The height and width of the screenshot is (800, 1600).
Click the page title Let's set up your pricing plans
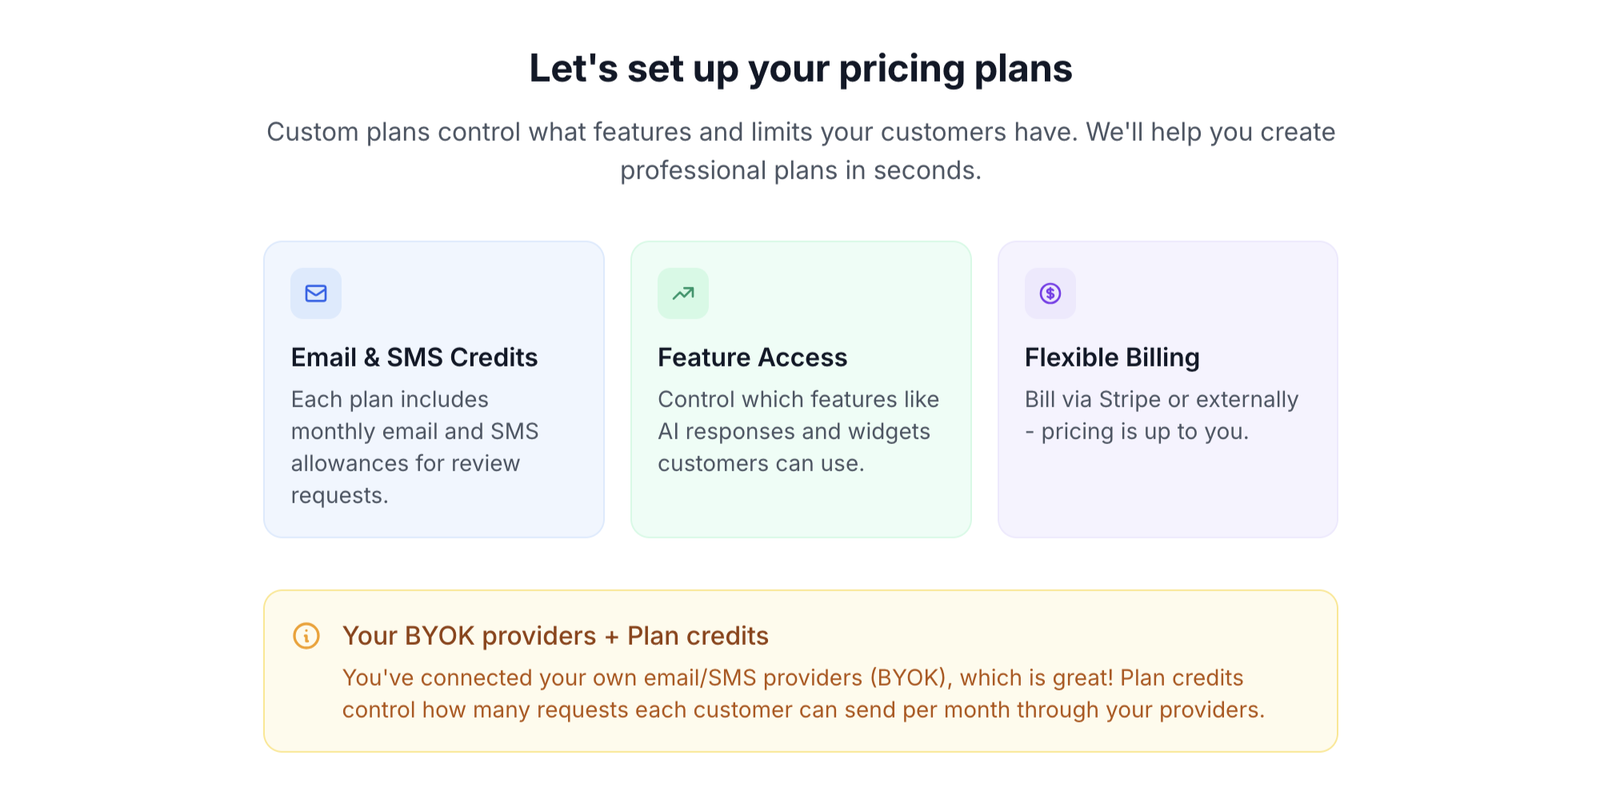click(800, 68)
